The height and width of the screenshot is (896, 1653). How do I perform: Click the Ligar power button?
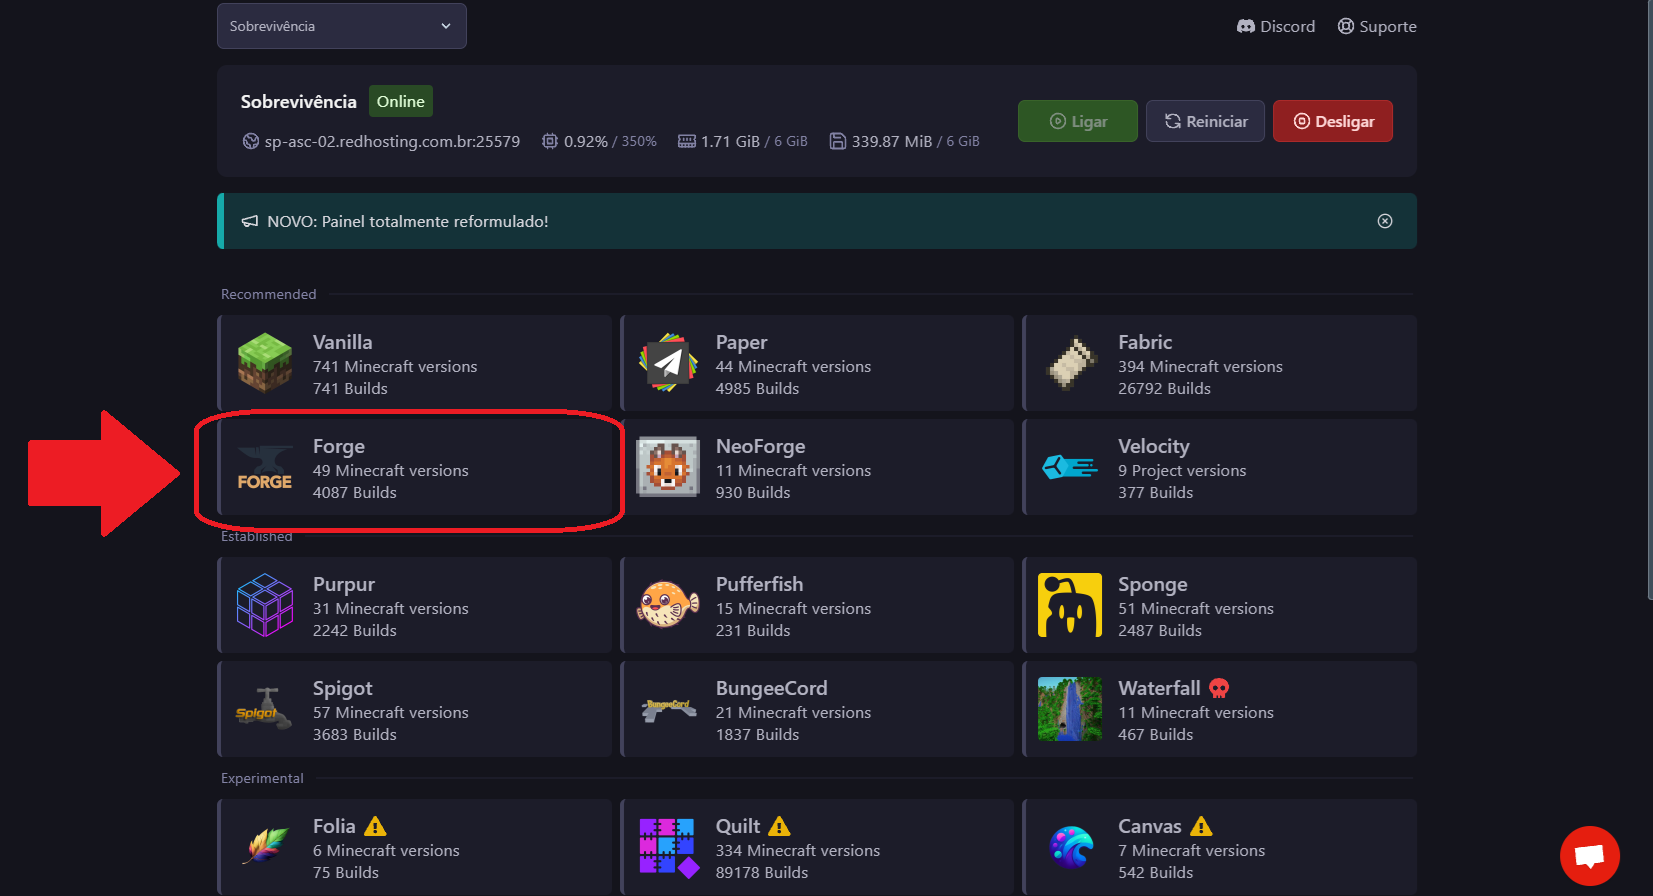click(1077, 121)
